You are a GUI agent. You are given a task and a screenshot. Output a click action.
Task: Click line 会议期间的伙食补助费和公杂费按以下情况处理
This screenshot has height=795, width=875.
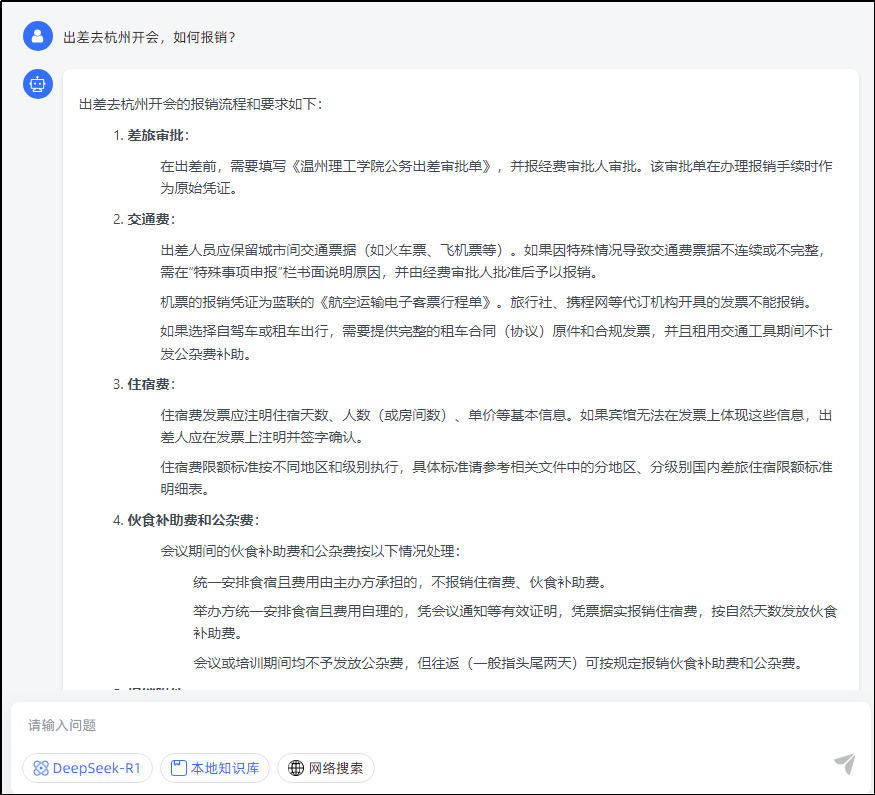pyautogui.click(x=310, y=551)
